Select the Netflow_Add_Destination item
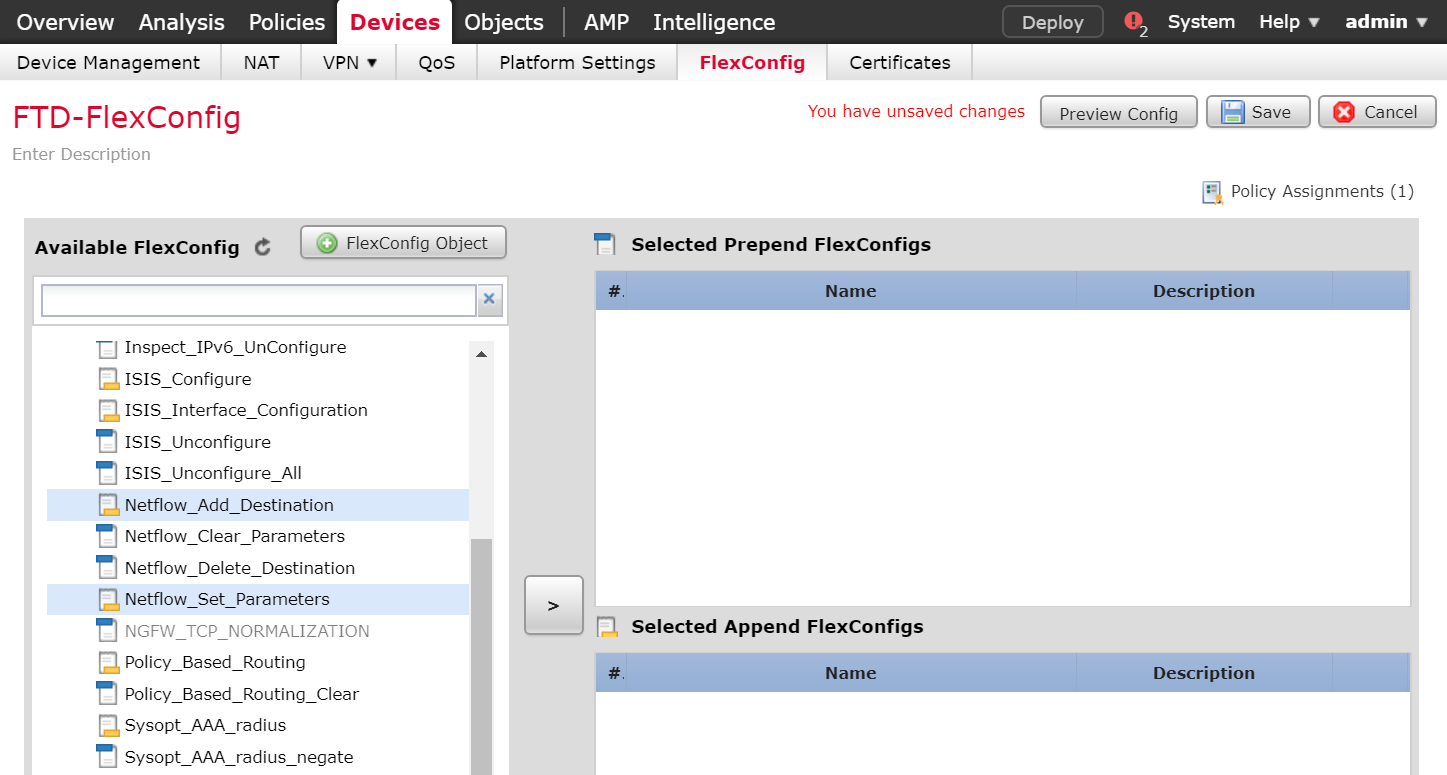 point(258,505)
